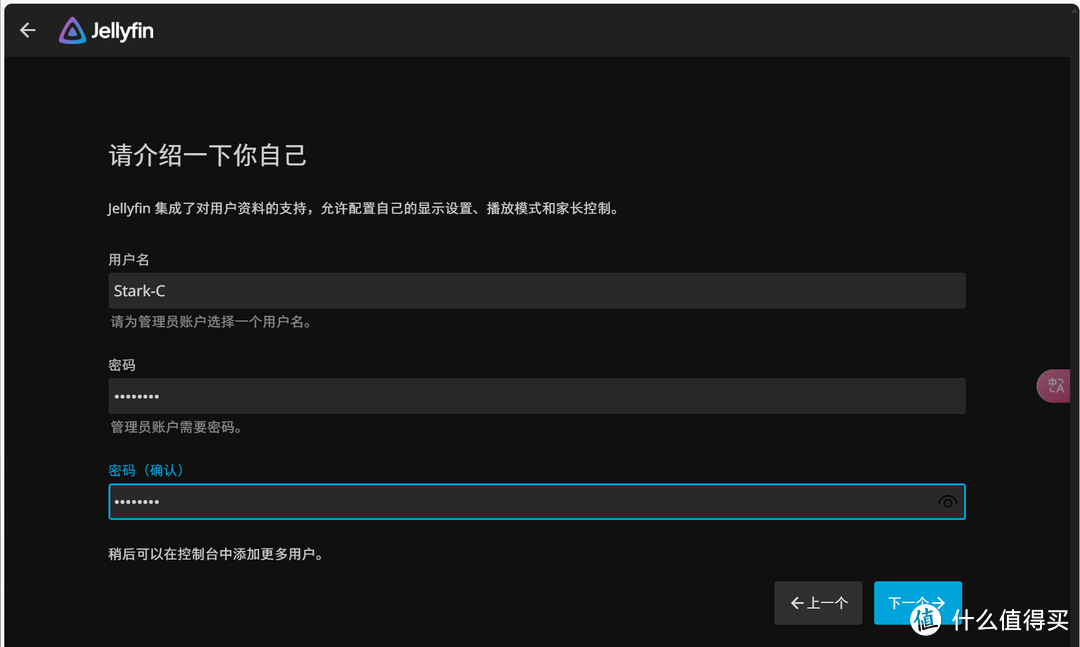The image size is (1080, 647).
Task: Click the arrow icon inside the 上一个 button
Action: (x=796, y=602)
